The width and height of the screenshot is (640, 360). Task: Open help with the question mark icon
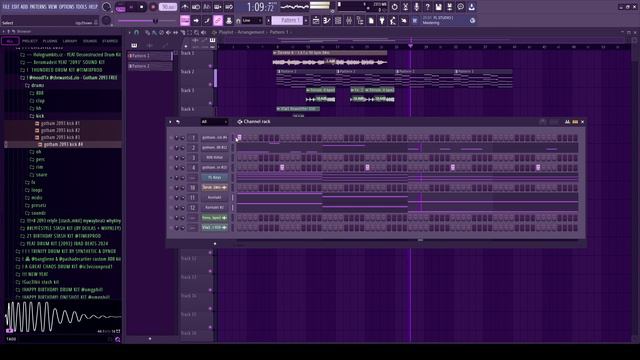pyautogui.click(x=427, y=7)
